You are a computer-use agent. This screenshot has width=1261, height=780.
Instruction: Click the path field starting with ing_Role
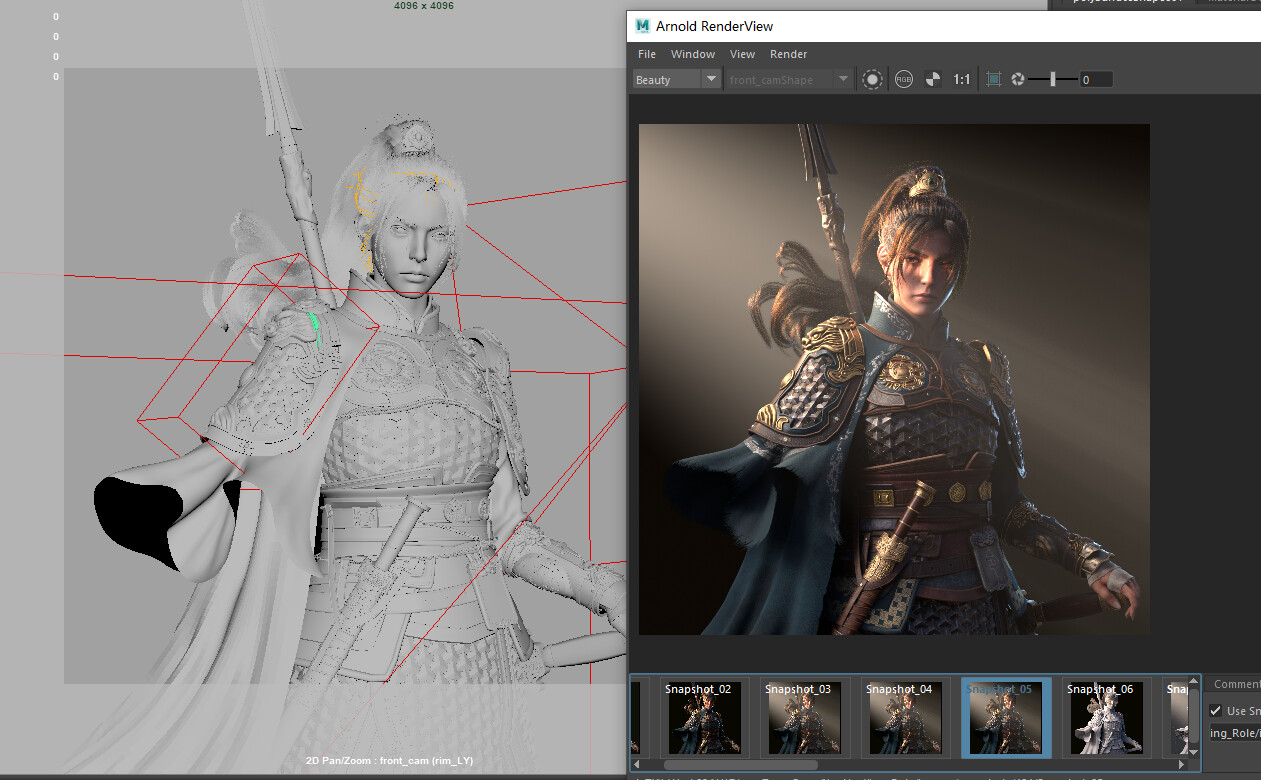tap(1234, 734)
